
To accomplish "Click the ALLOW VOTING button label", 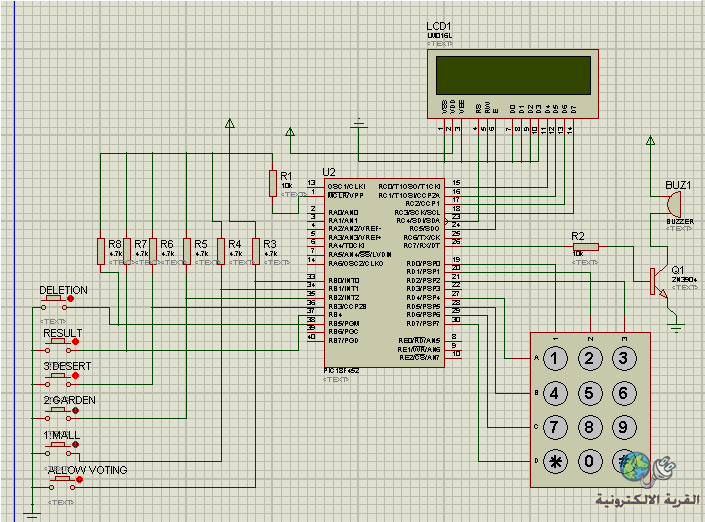I will pyautogui.click(x=88, y=470).
